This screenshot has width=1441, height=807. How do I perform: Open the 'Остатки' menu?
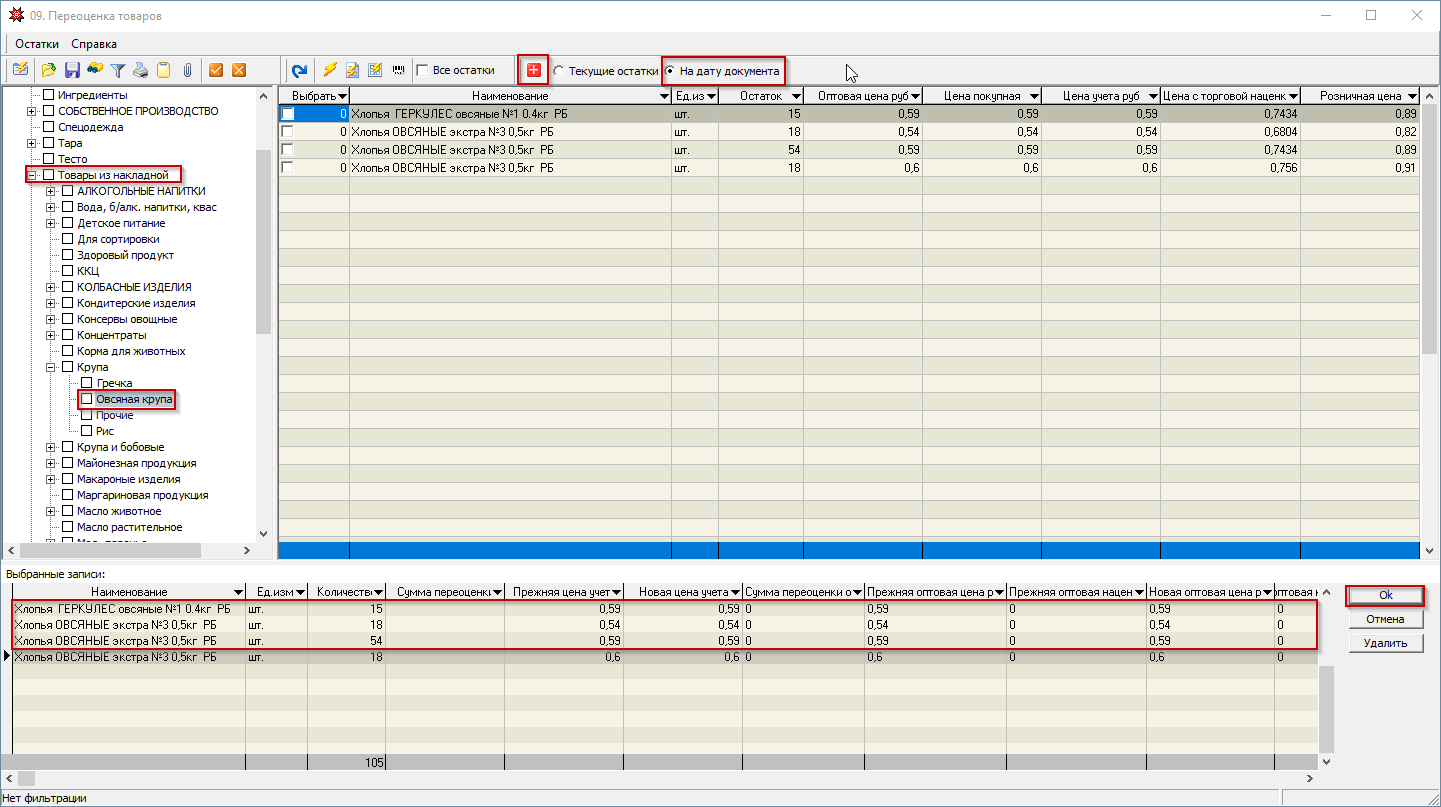click(x=36, y=44)
